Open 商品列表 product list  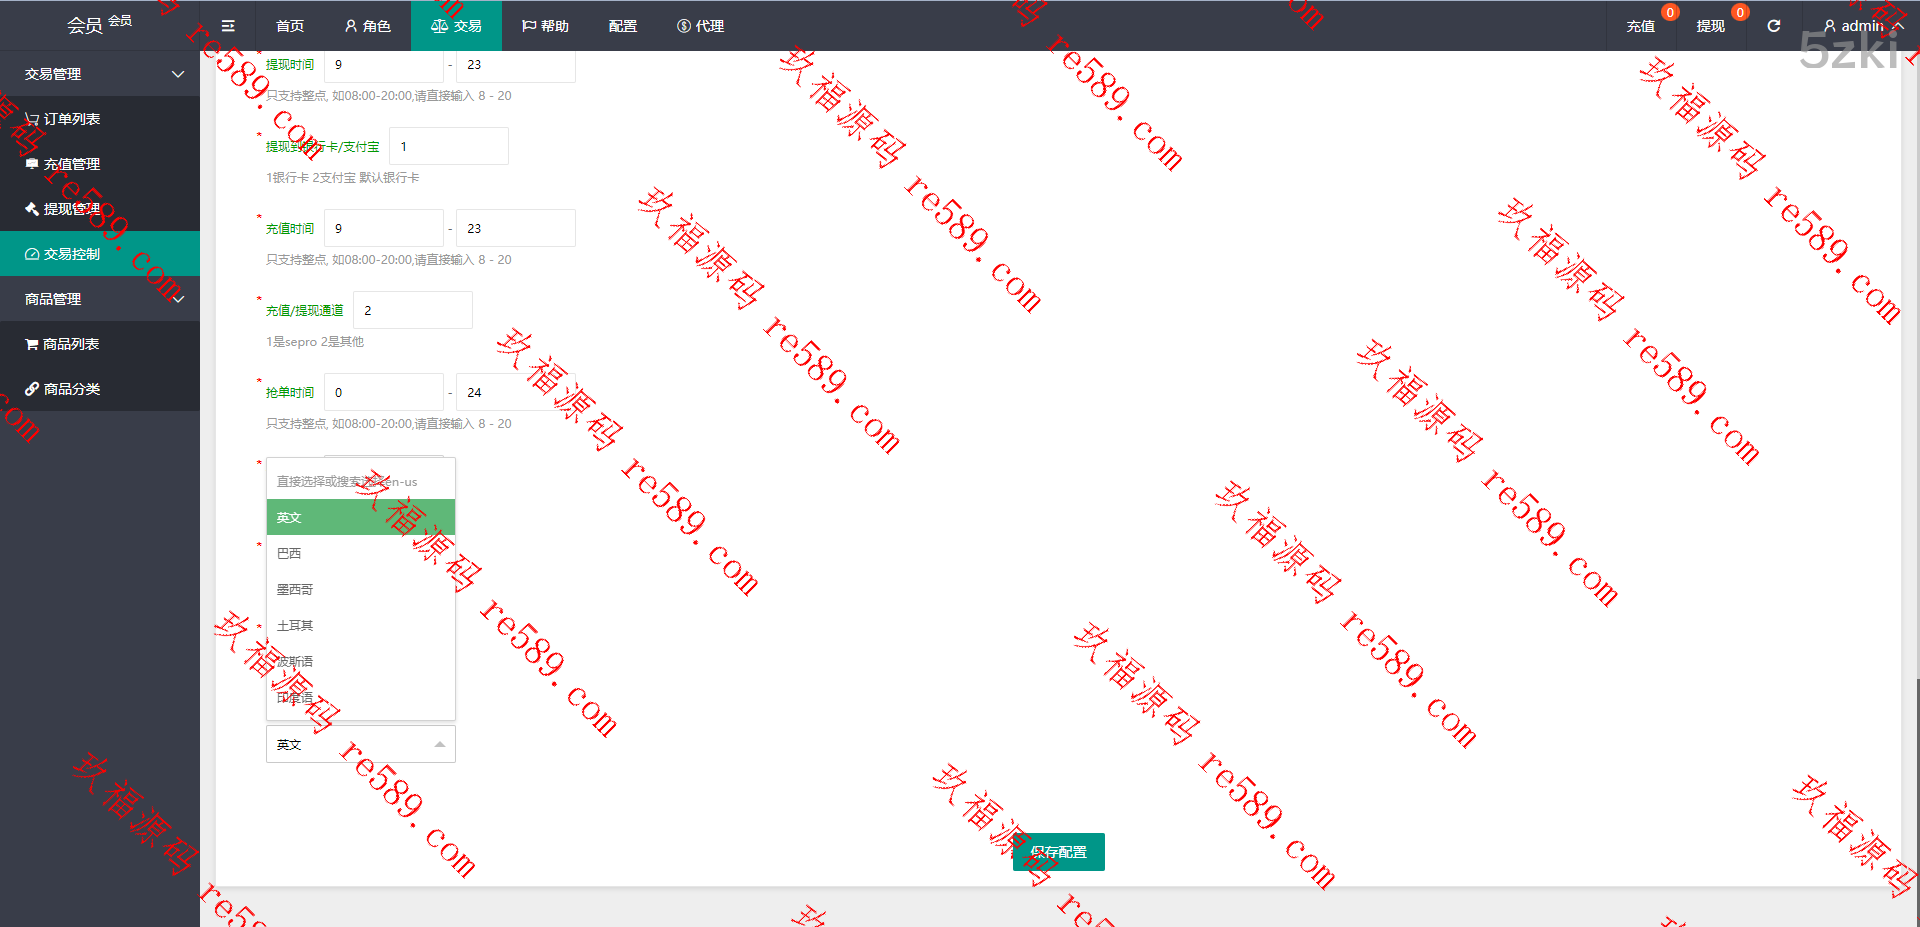click(x=70, y=344)
